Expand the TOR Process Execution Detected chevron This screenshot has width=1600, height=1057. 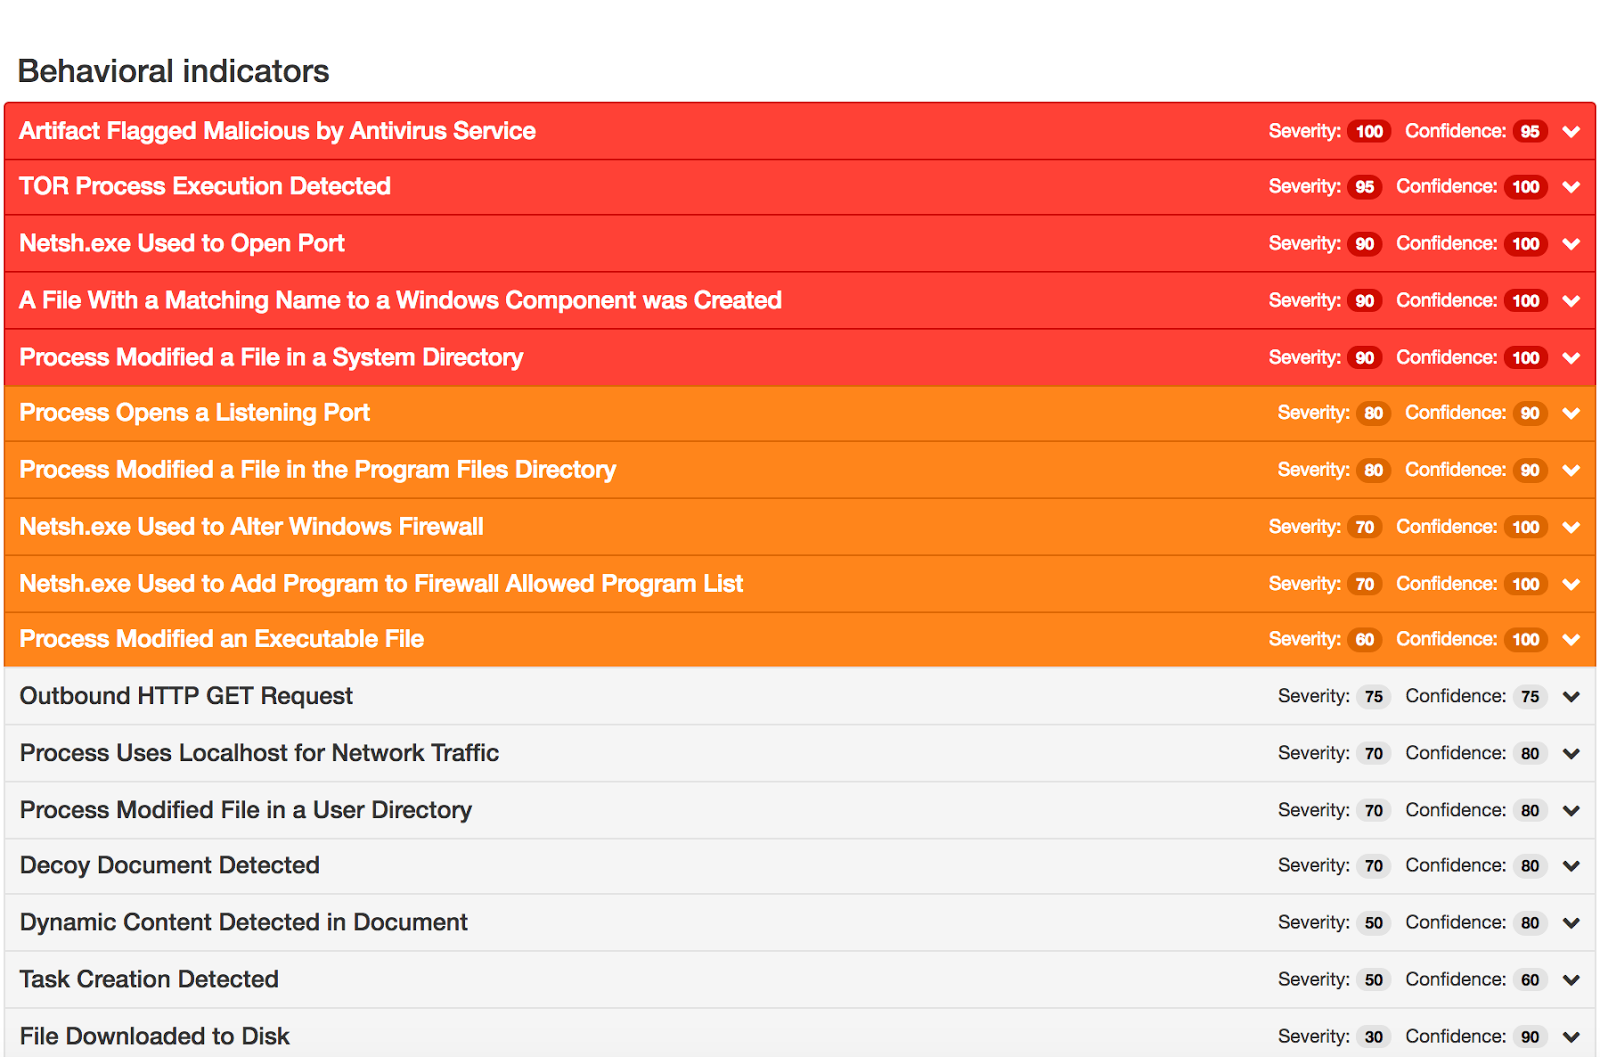pos(1571,187)
